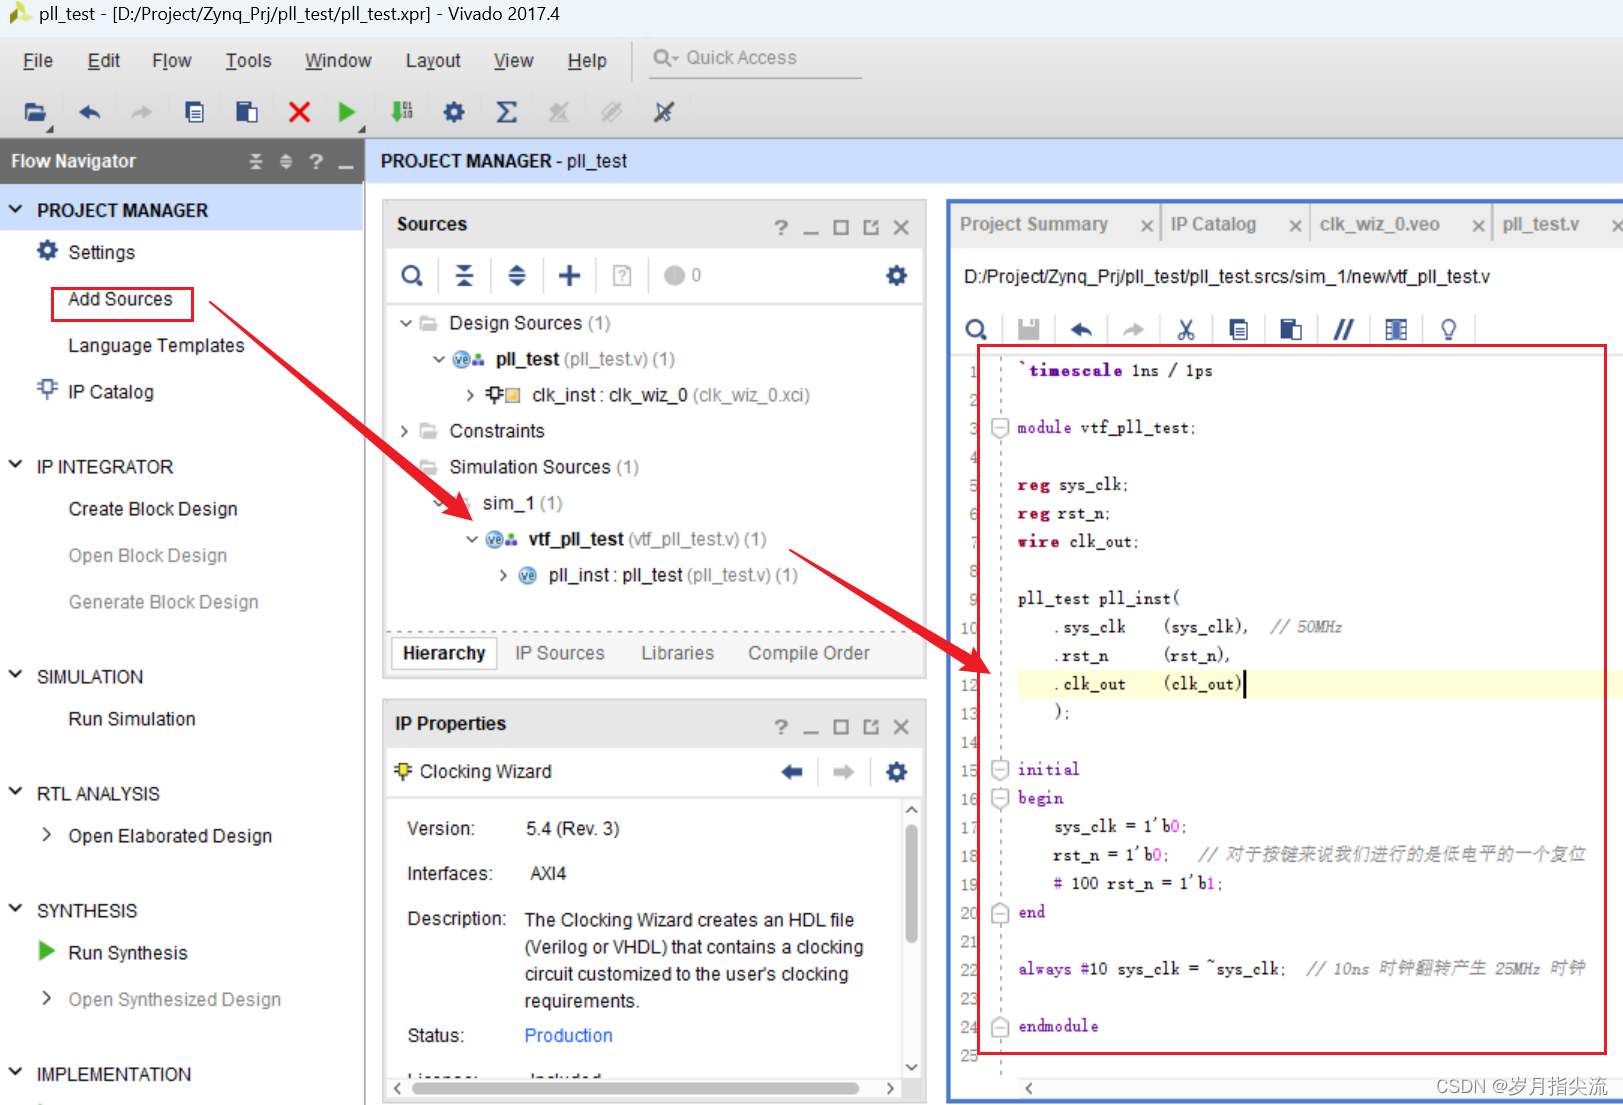Open the File menu

tap(38, 61)
